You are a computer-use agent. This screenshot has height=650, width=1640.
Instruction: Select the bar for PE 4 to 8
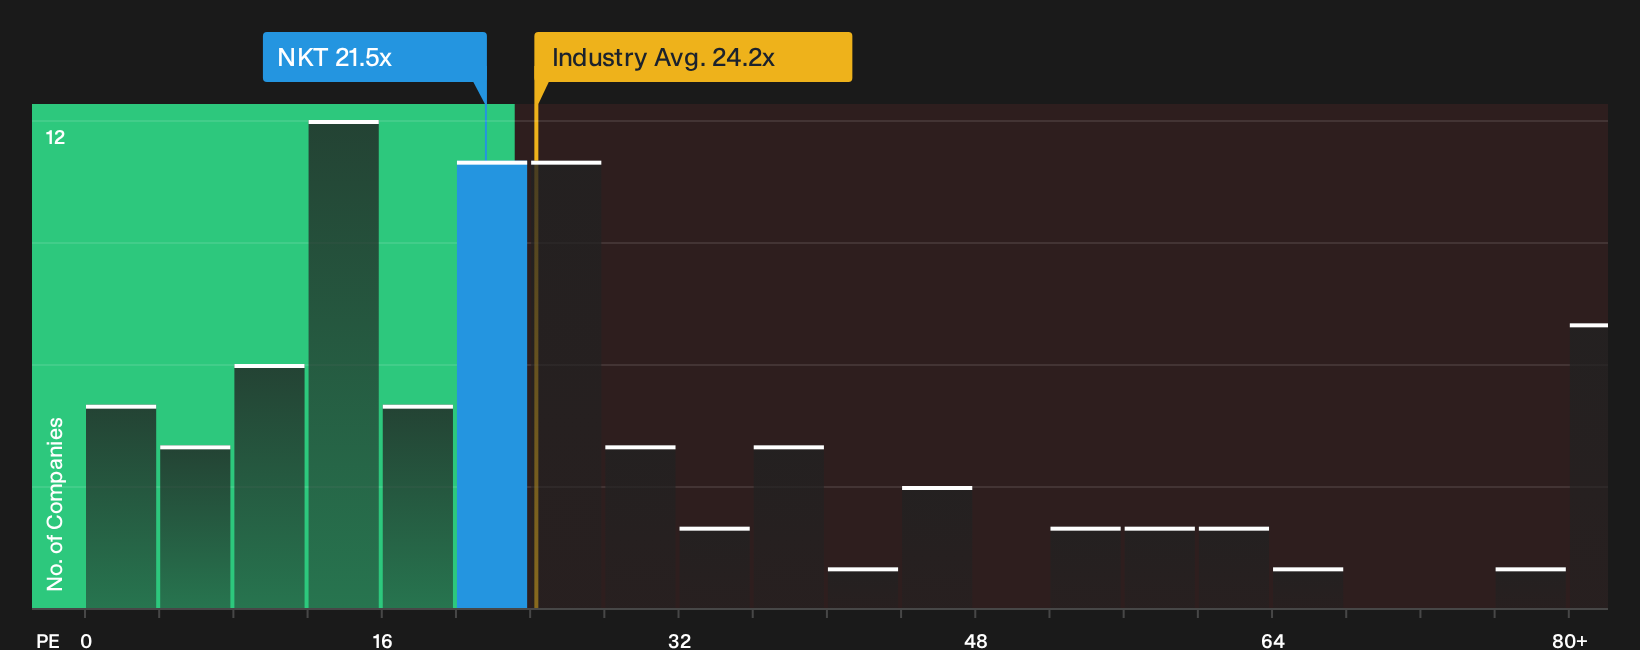coord(195,527)
